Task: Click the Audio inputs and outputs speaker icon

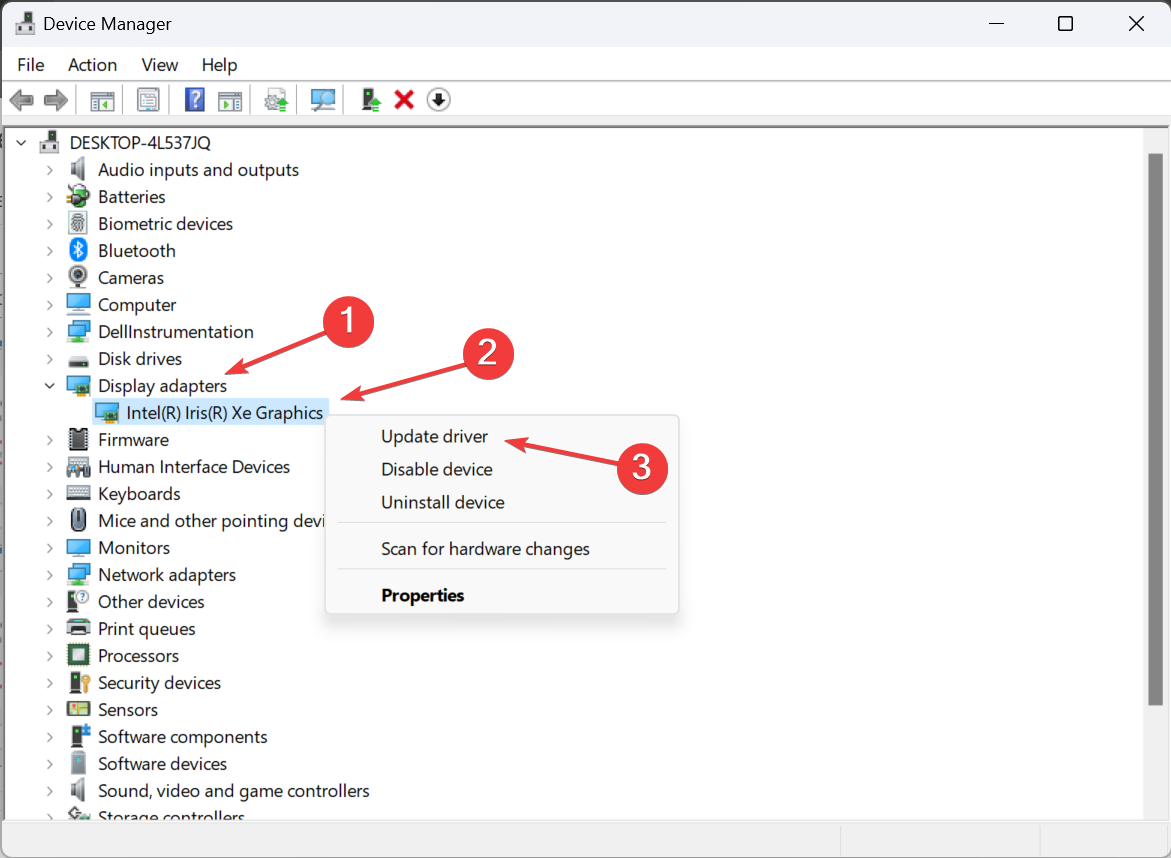Action: (x=78, y=170)
